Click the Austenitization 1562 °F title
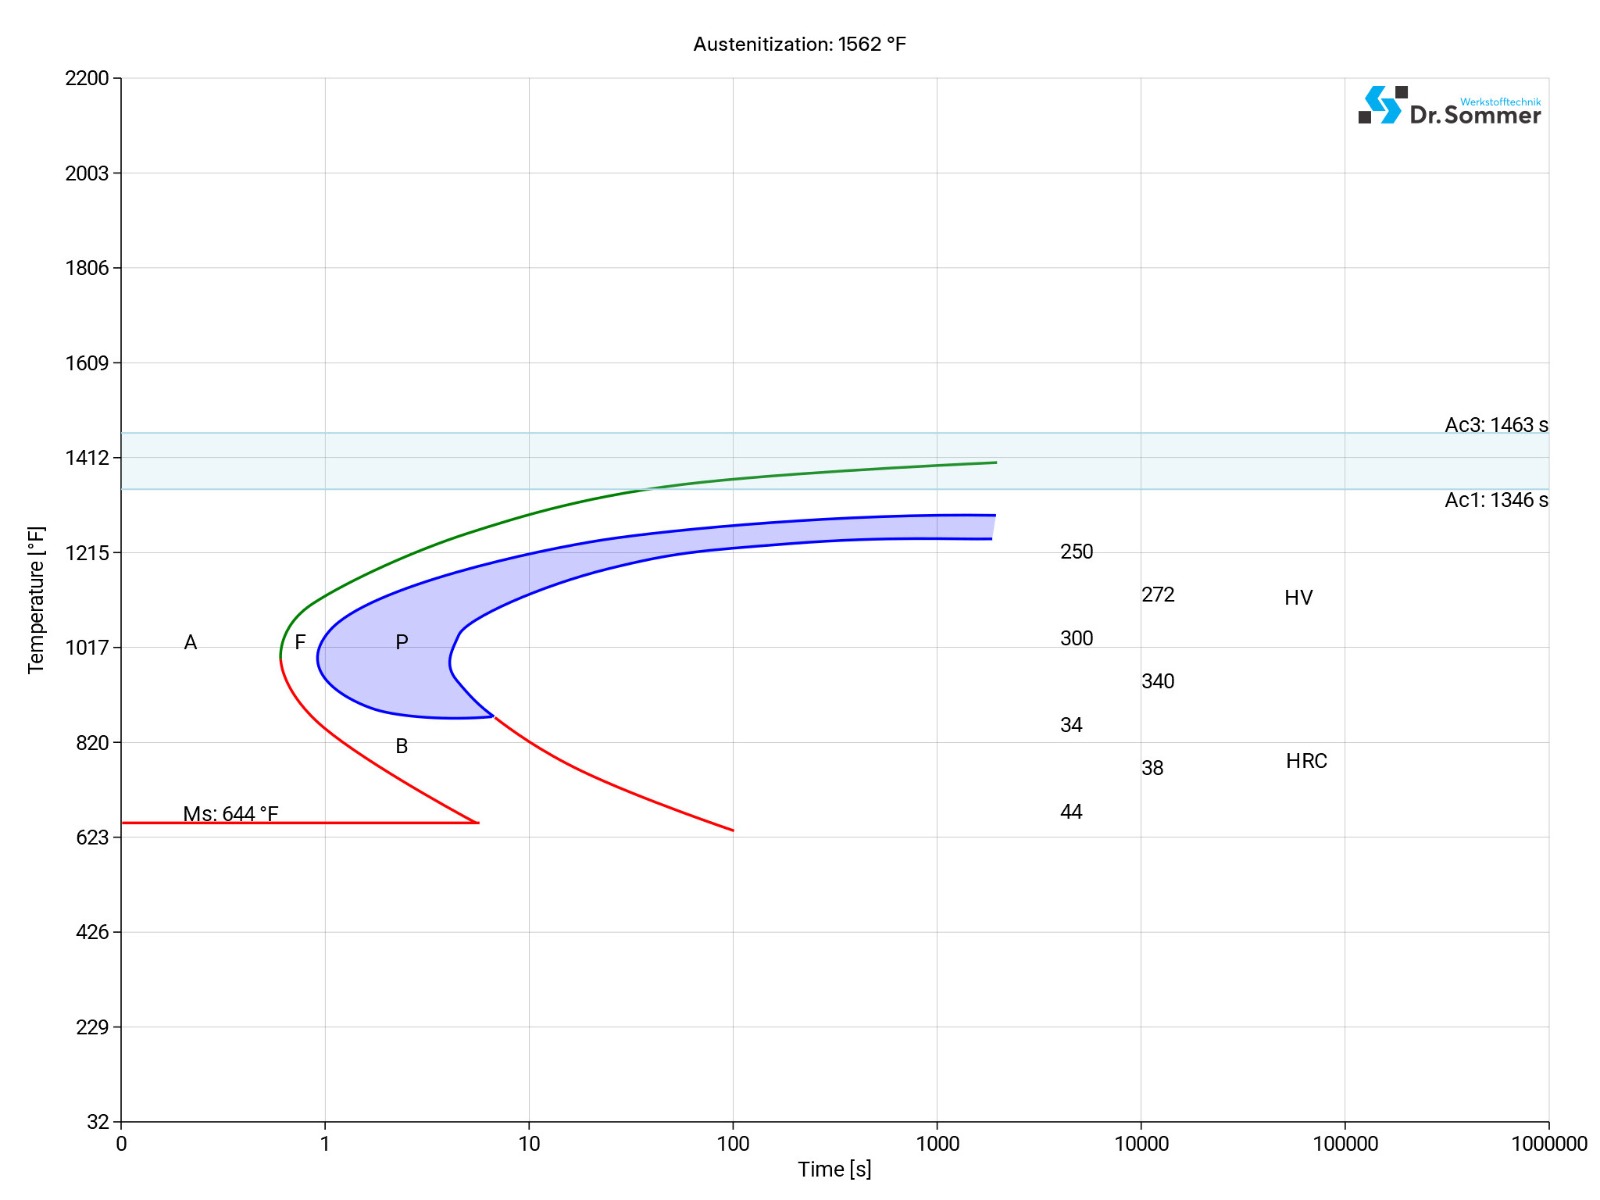 click(x=799, y=44)
